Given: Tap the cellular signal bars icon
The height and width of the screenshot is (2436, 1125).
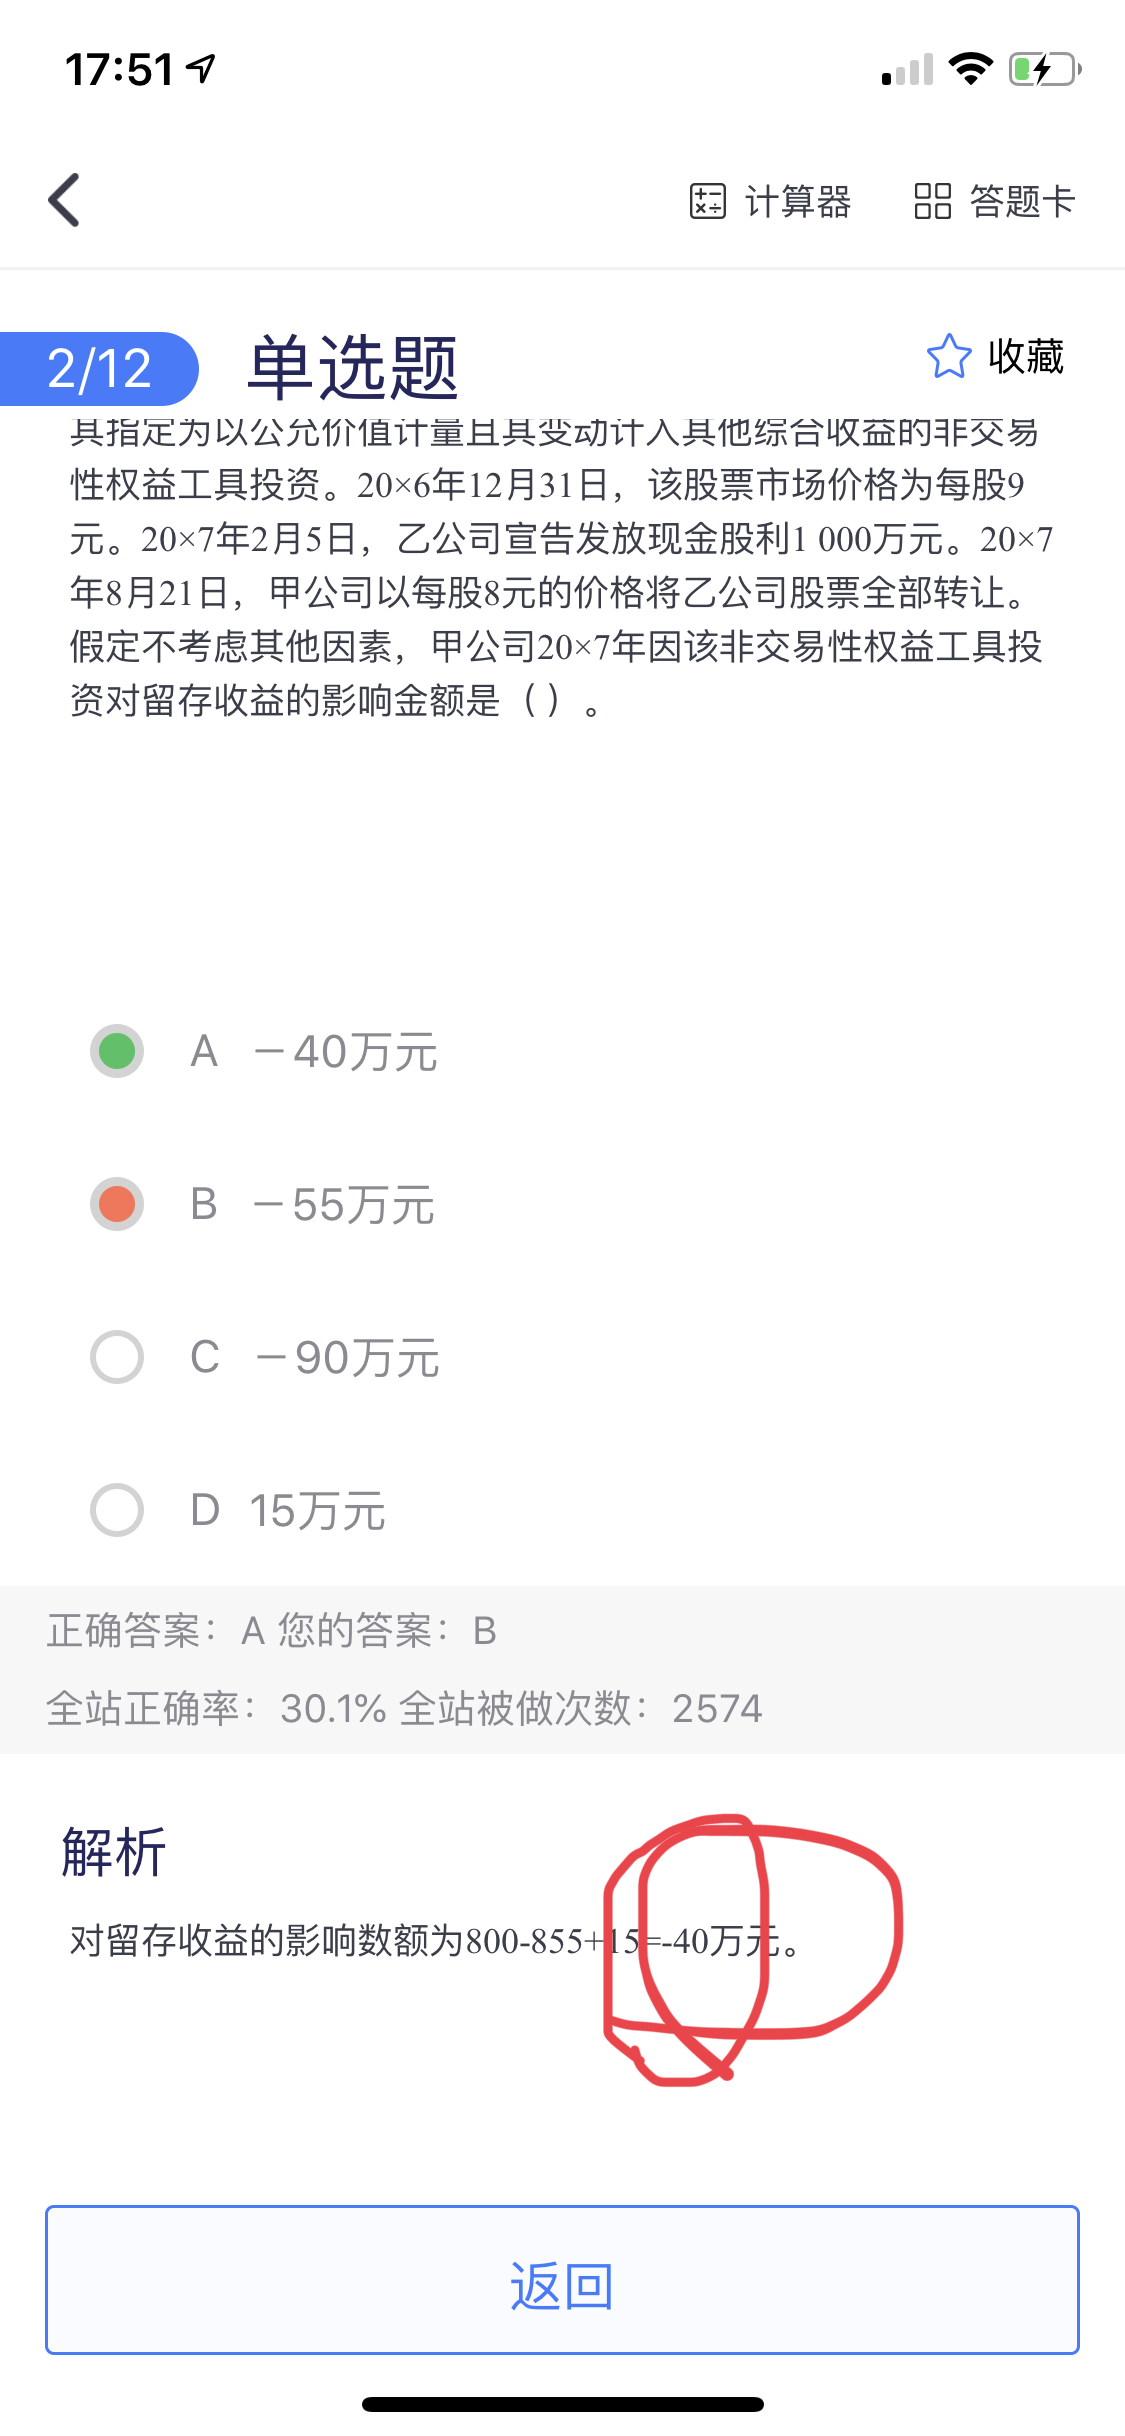Looking at the screenshot, I should point(907,70).
